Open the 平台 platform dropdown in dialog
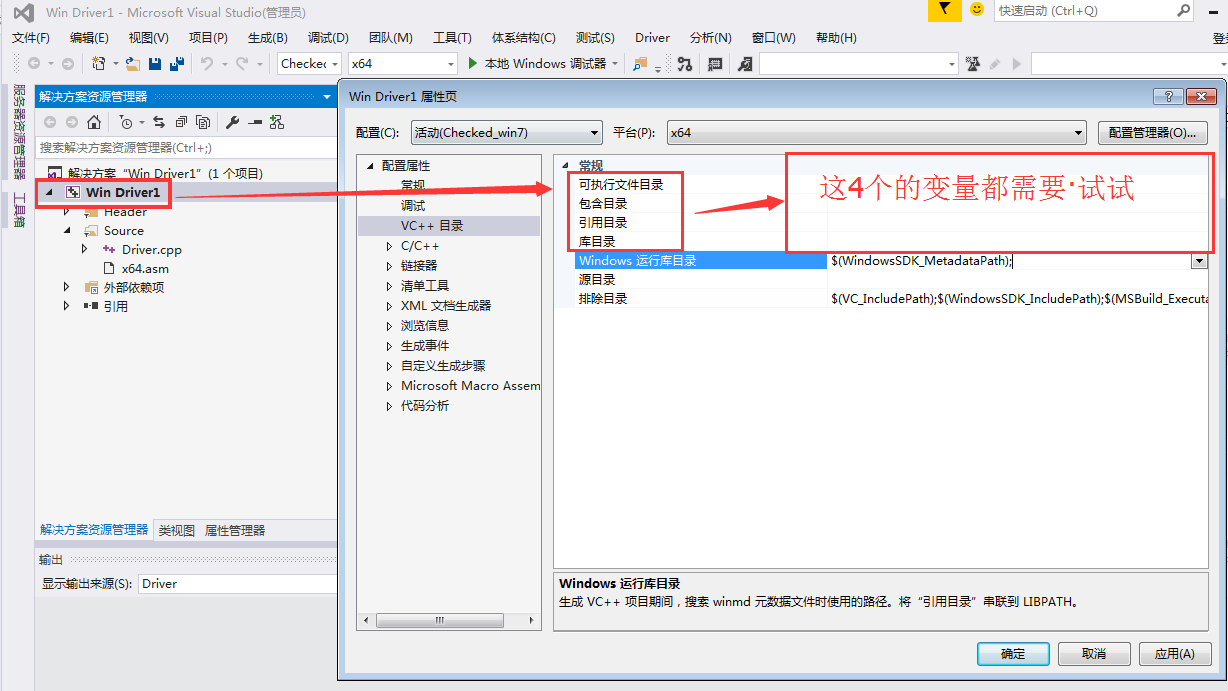Viewport: 1228px width, 691px height. tap(876, 132)
